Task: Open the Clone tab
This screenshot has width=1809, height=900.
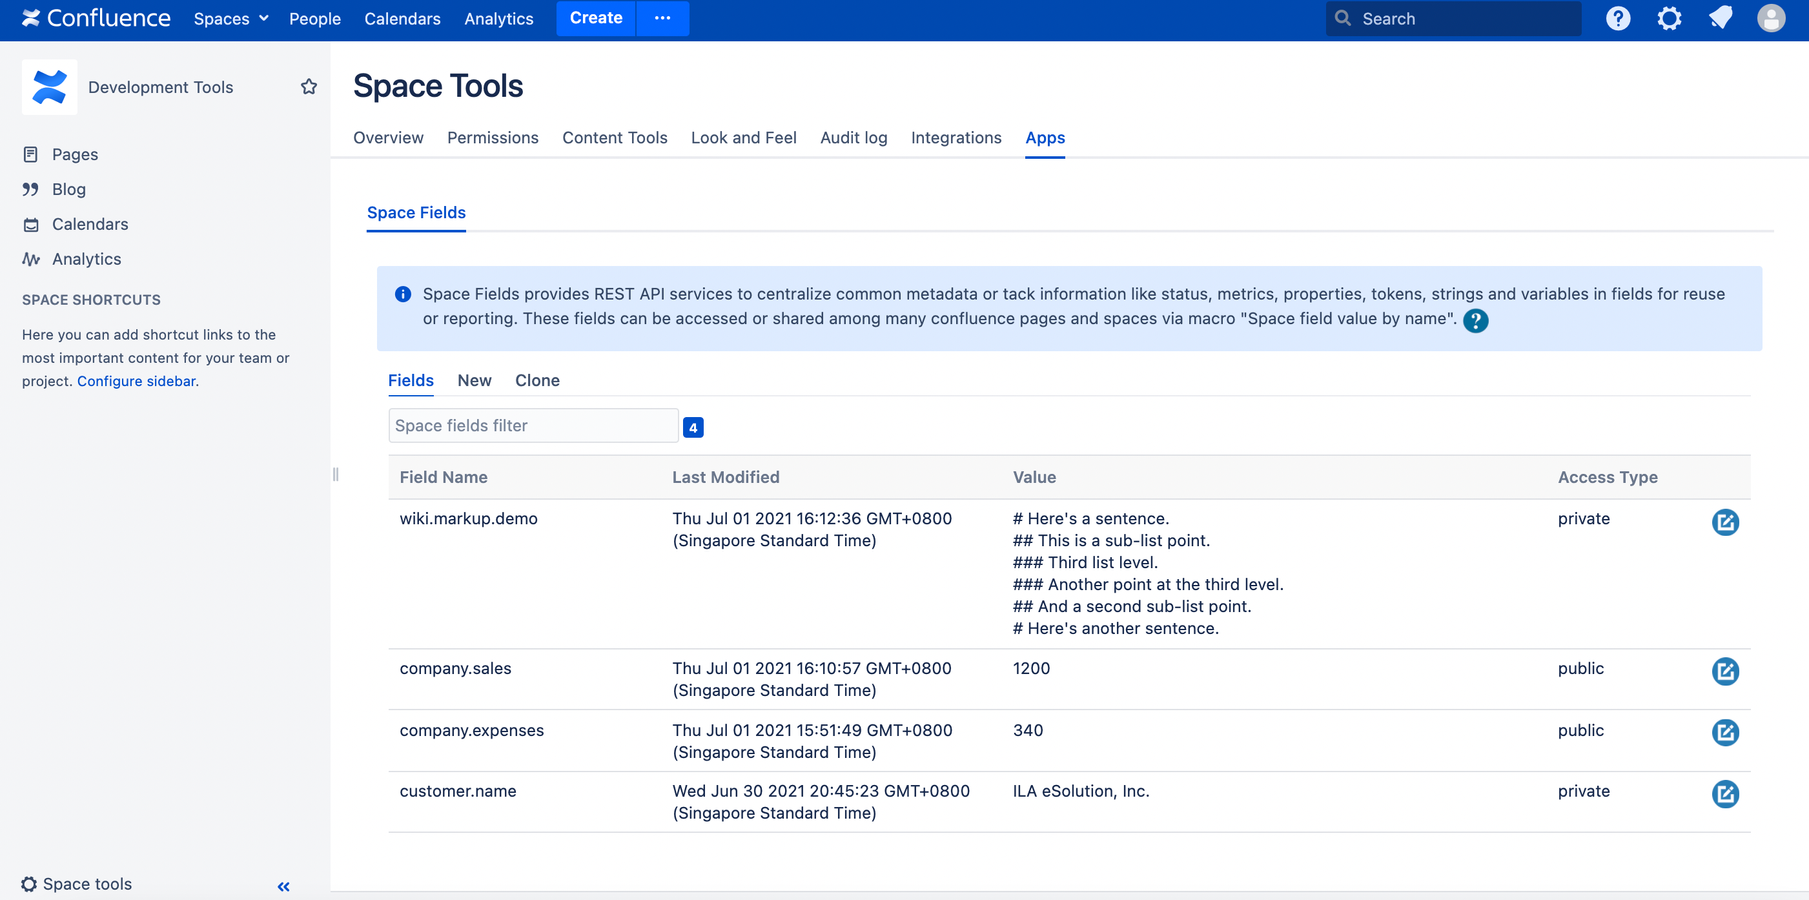Action: click(537, 380)
